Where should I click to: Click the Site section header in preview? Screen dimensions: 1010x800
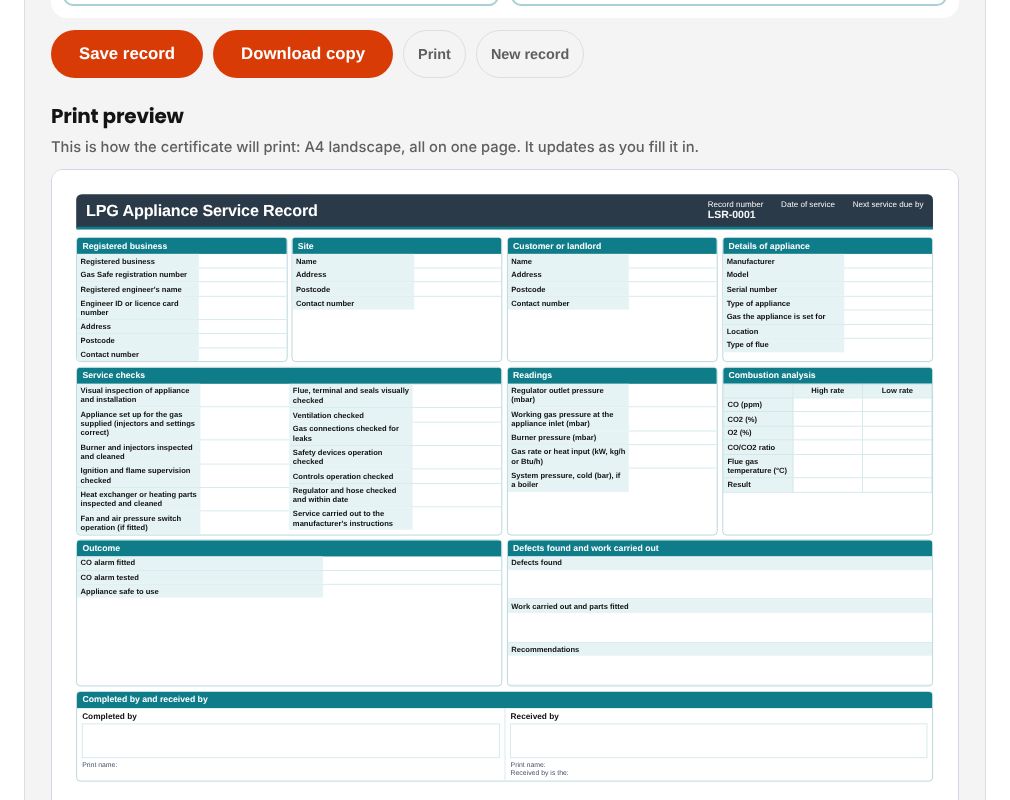[397, 246]
